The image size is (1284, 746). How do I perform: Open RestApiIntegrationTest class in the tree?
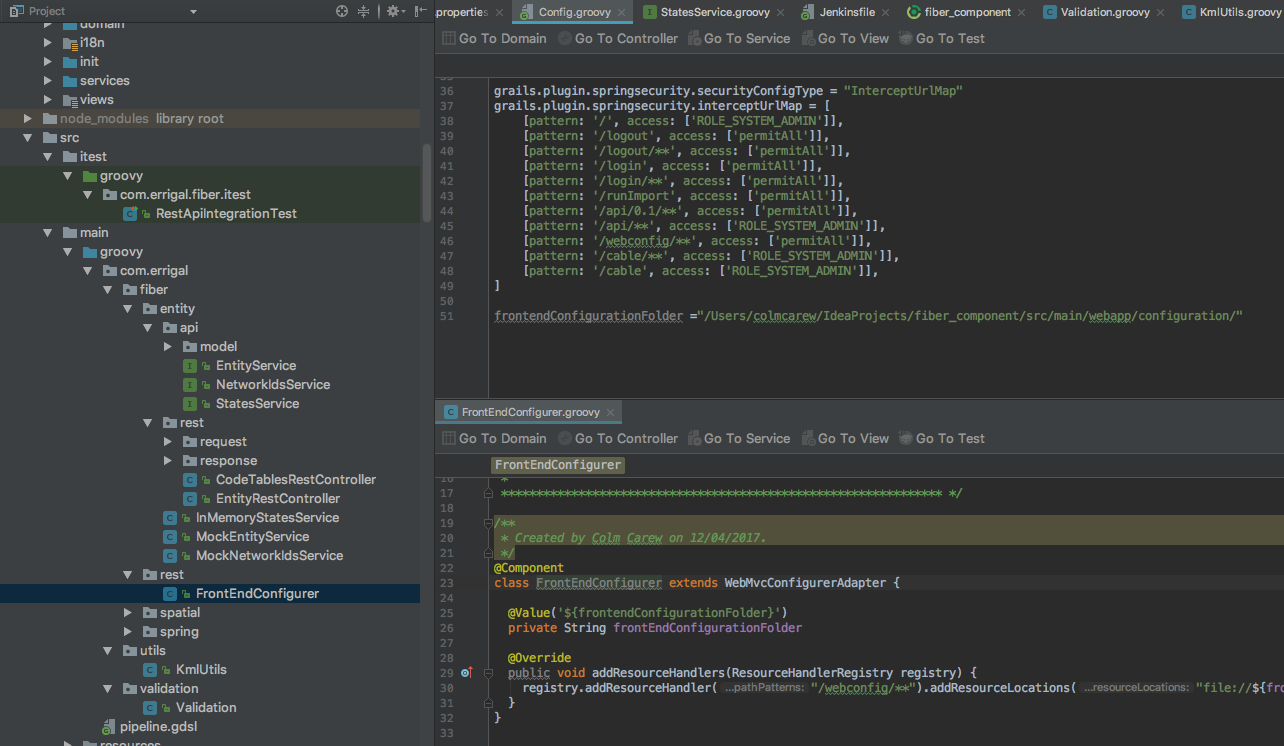coord(226,213)
